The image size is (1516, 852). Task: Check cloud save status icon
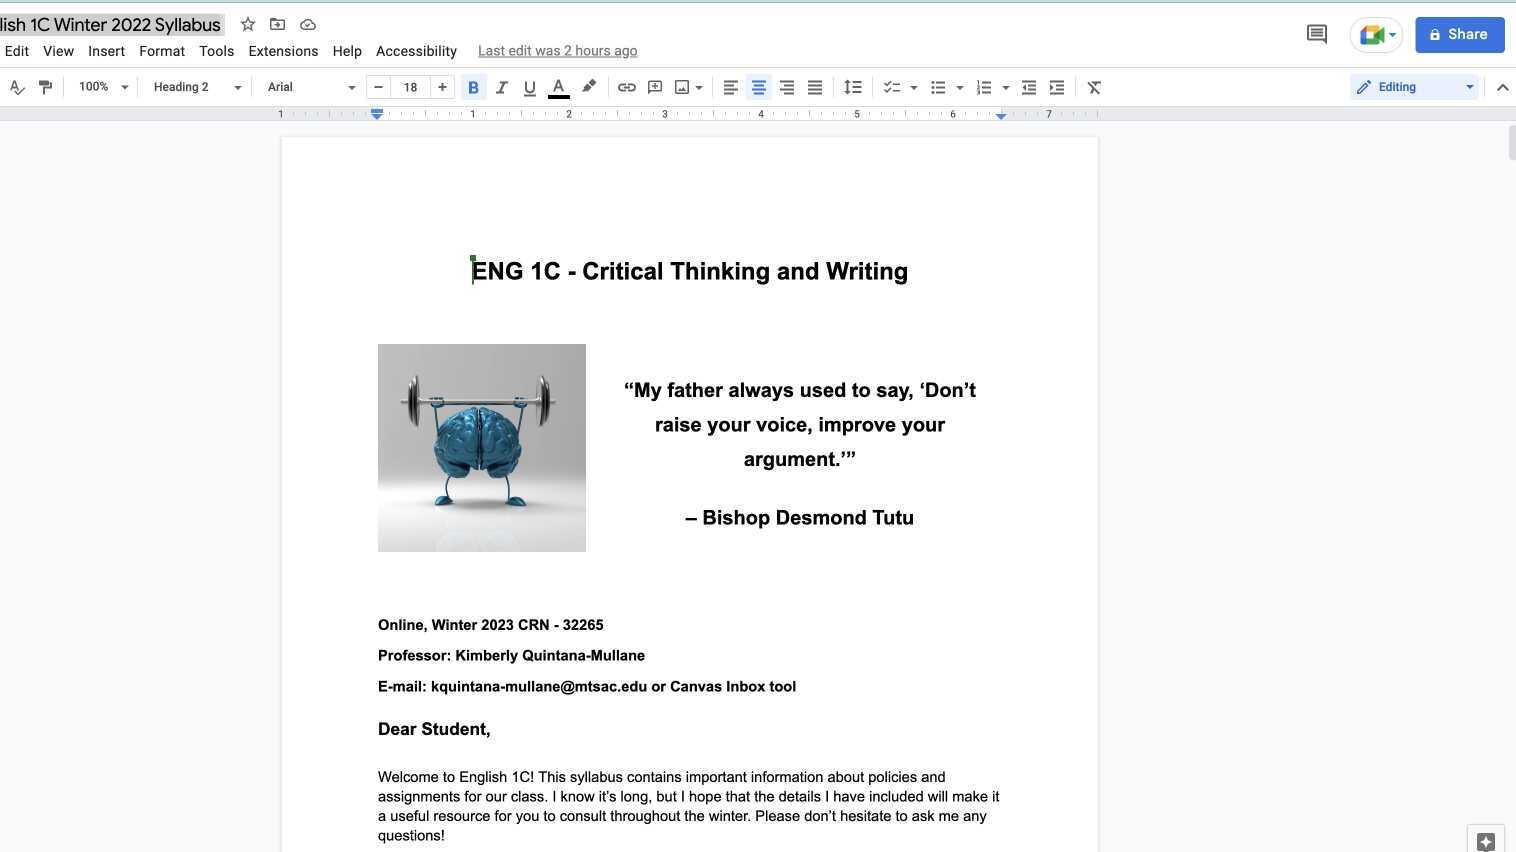coord(308,24)
